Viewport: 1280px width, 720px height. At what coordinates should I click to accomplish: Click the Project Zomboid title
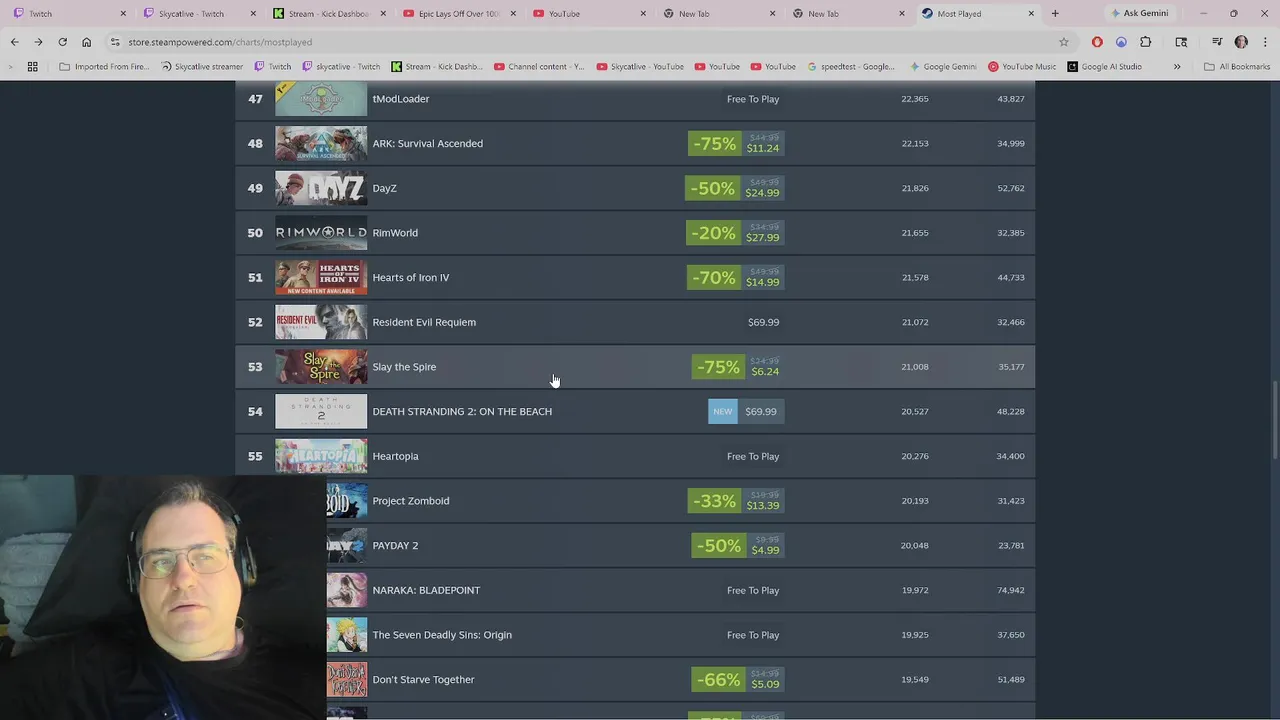coord(411,501)
